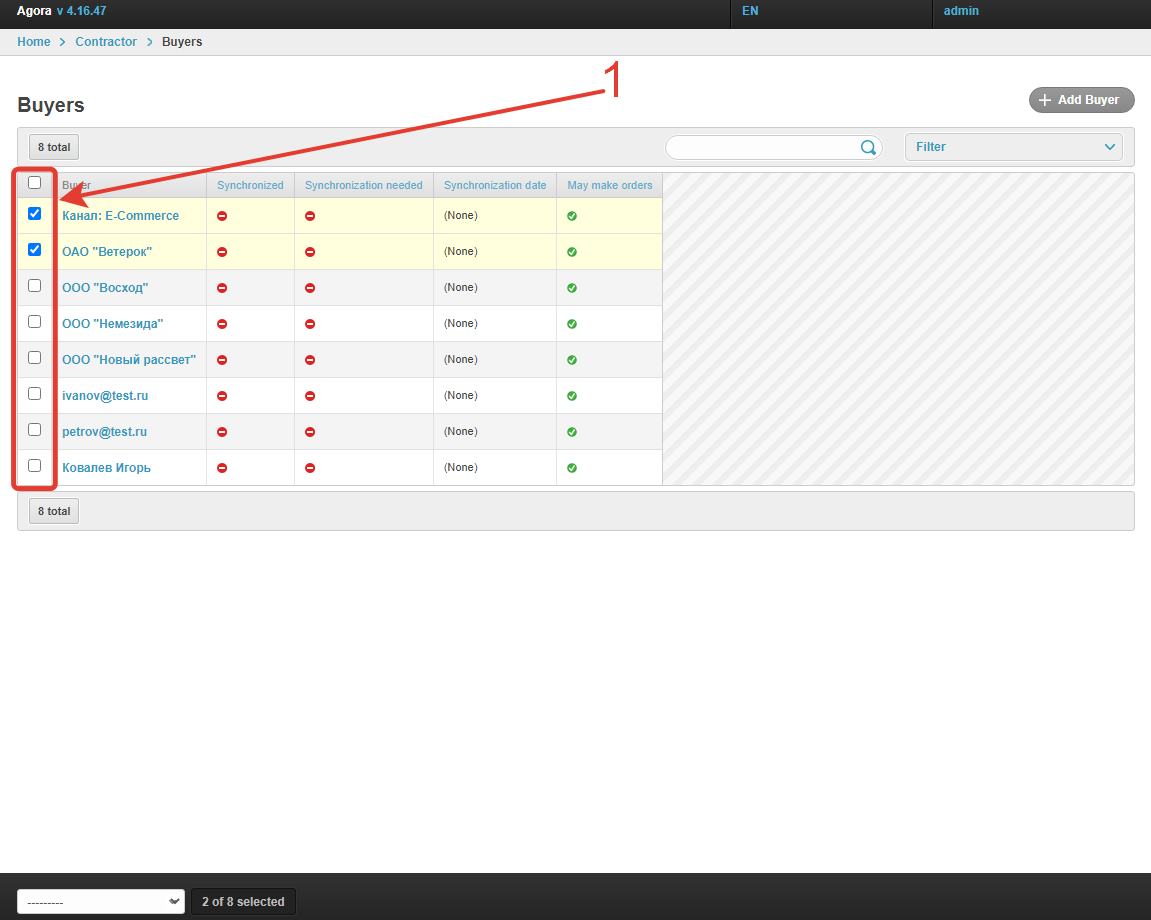Click red Synchronized icon for petrov@test.ru
Screen dimensions: 1151x920
tap(222, 432)
